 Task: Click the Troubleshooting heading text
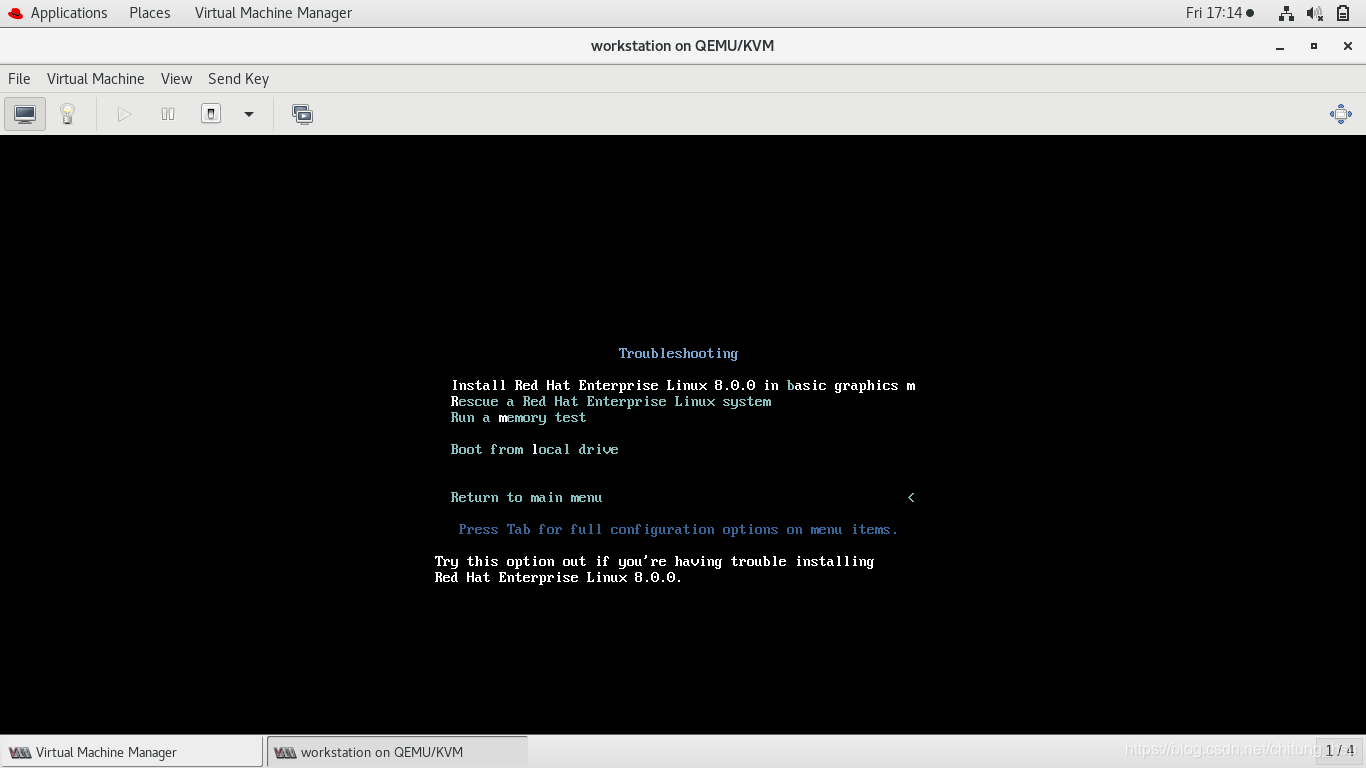[678, 353]
